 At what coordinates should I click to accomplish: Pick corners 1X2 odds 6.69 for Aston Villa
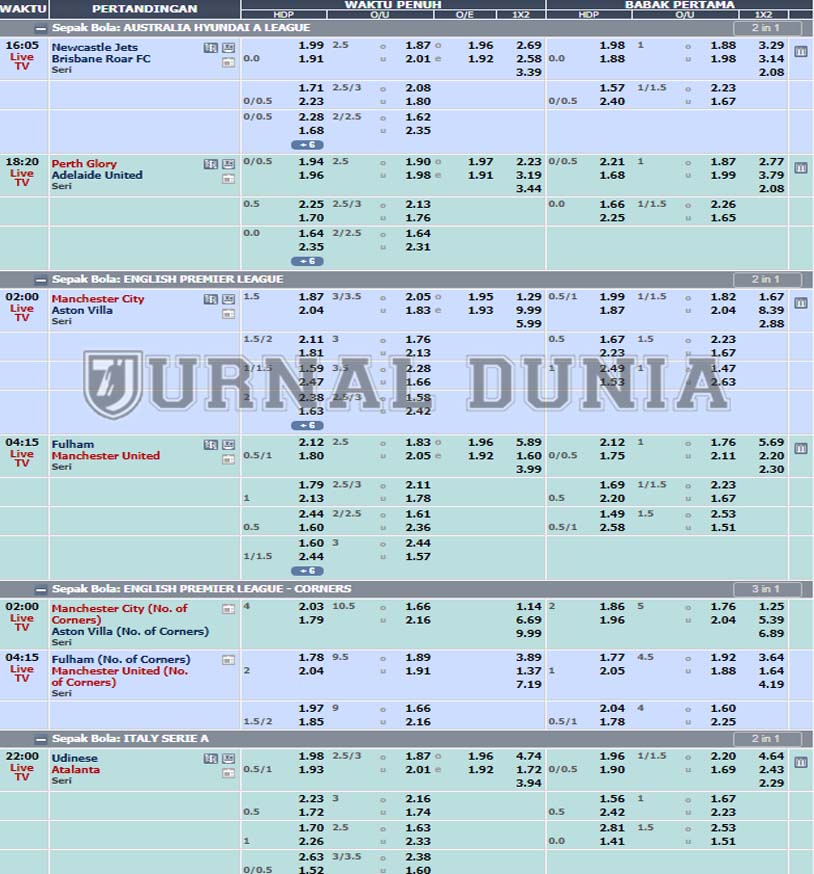click(529, 620)
